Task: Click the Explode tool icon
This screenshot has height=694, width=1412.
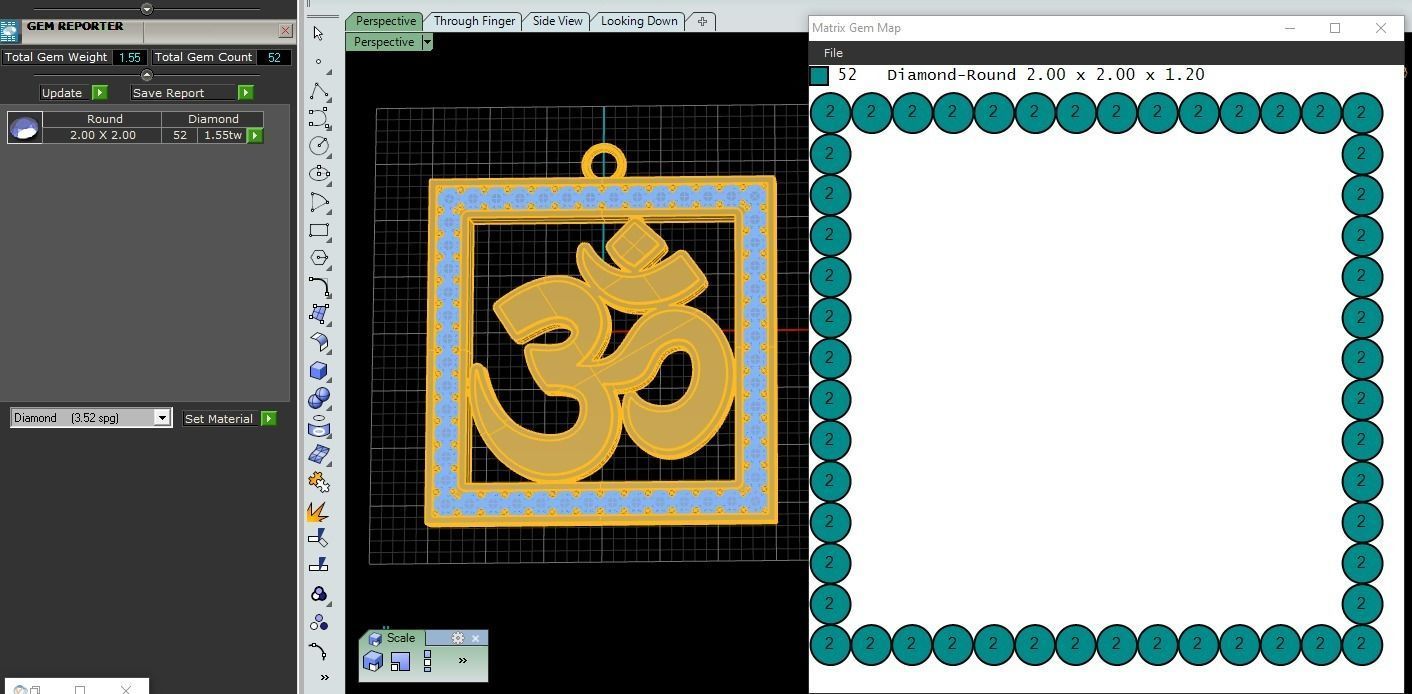Action: click(x=318, y=511)
